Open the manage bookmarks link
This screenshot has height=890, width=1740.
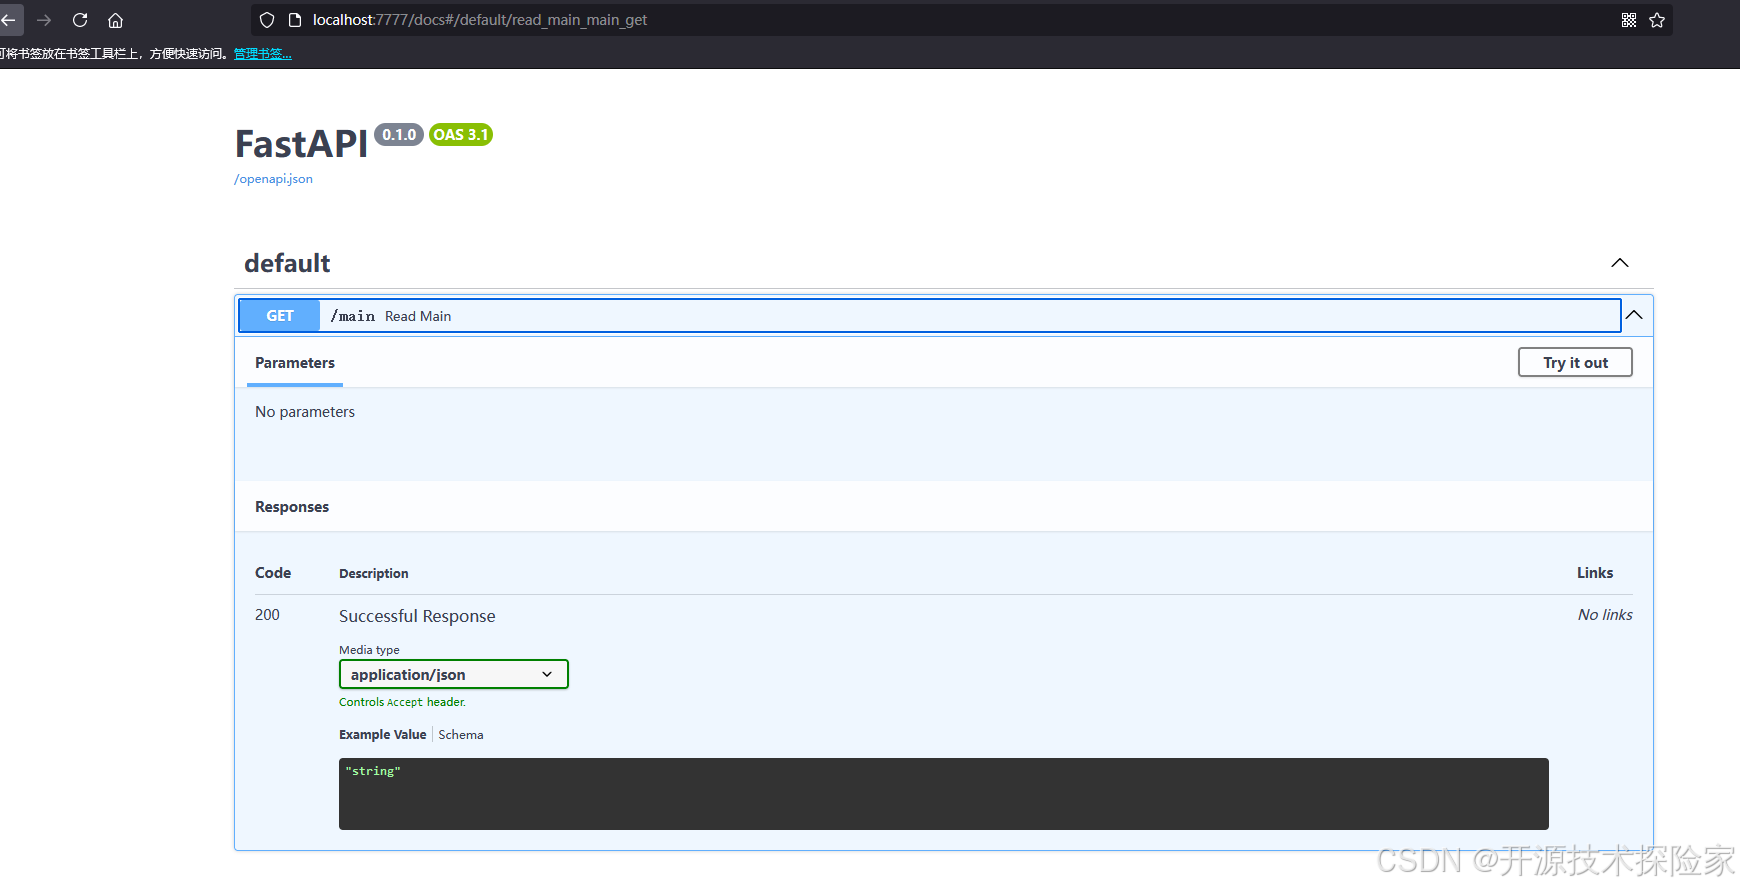pos(263,54)
